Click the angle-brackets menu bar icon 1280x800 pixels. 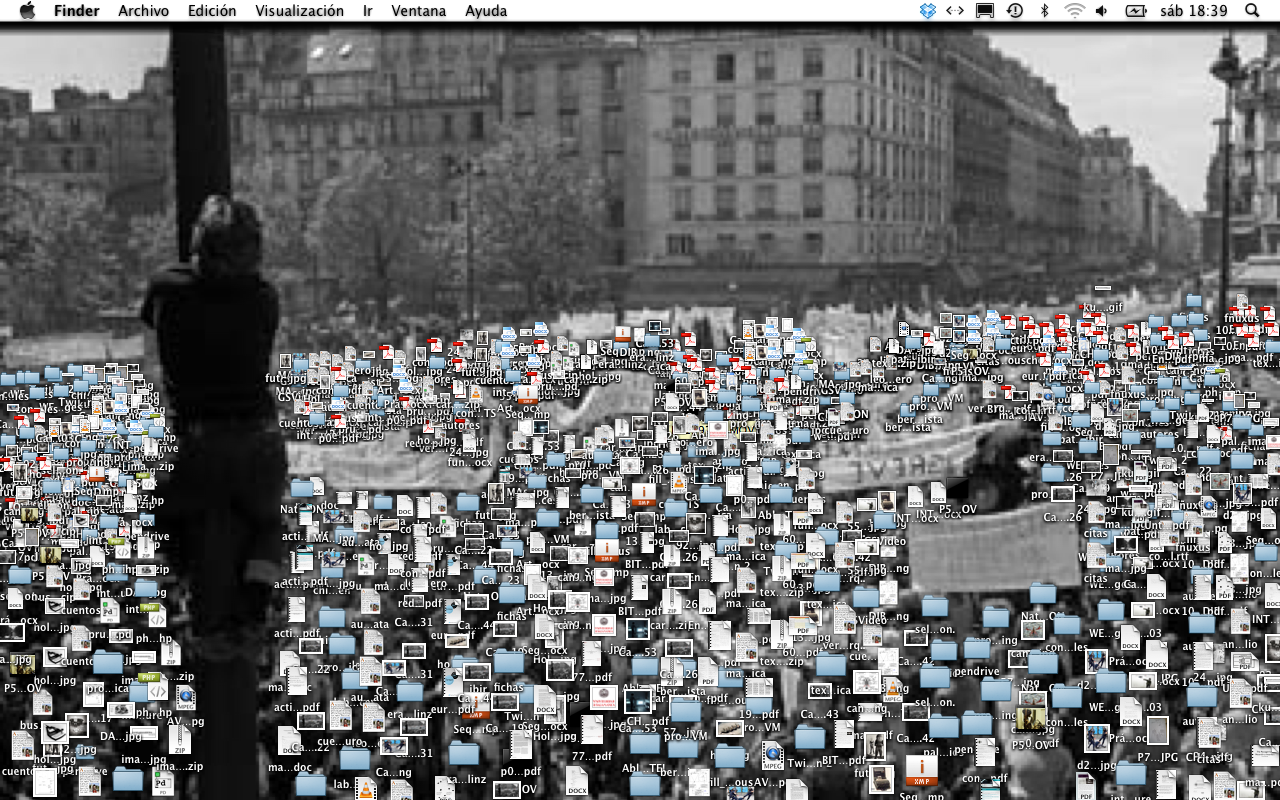pyautogui.click(x=955, y=11)
